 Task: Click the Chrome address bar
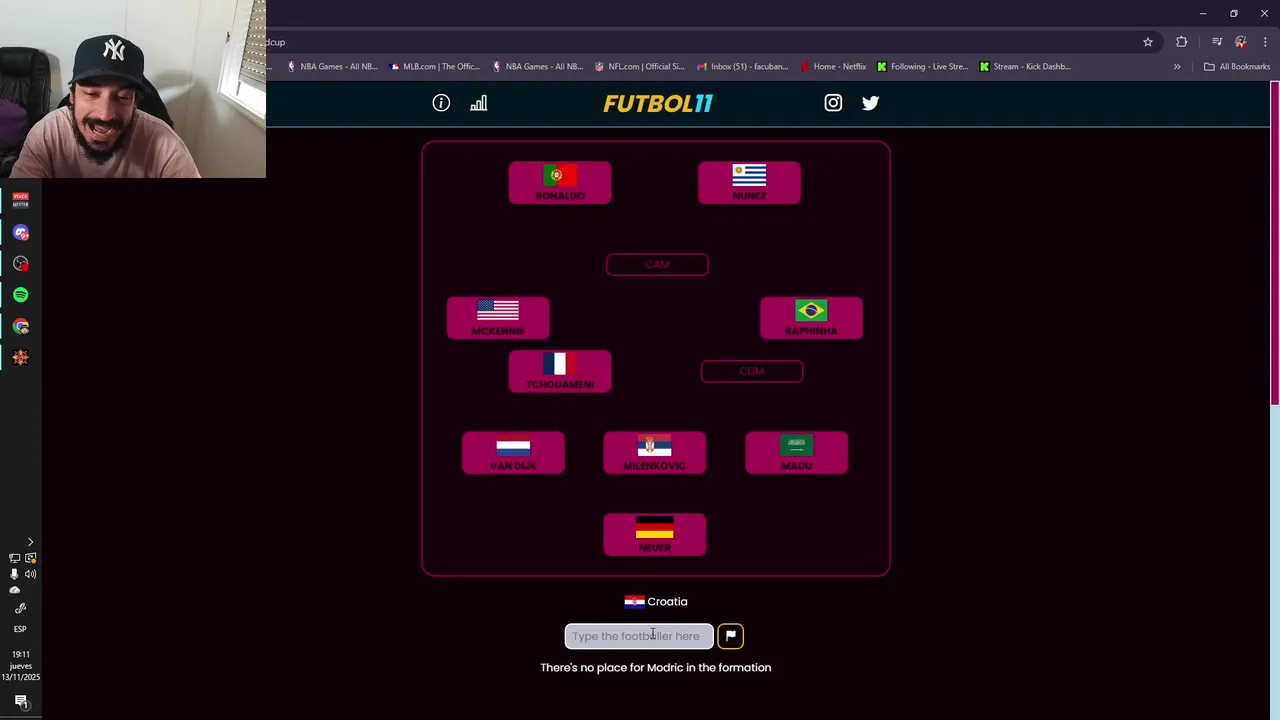click(700, 42)
